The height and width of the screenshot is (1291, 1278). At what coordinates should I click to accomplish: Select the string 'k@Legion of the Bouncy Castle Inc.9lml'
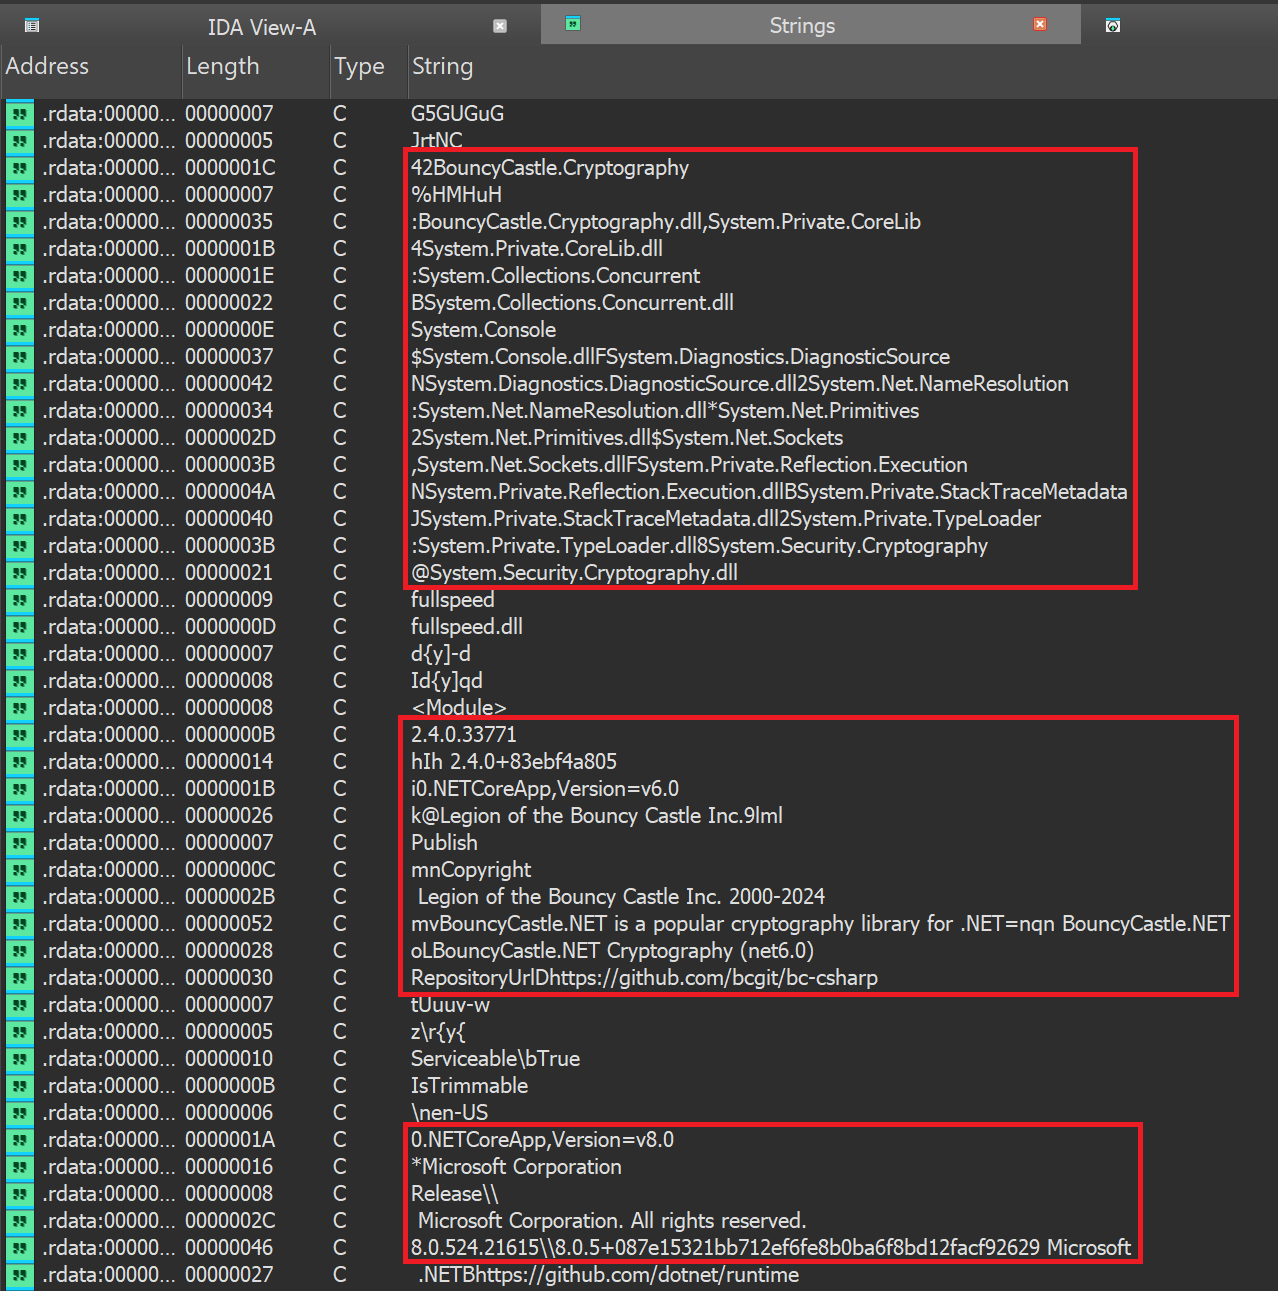point(597,816)
